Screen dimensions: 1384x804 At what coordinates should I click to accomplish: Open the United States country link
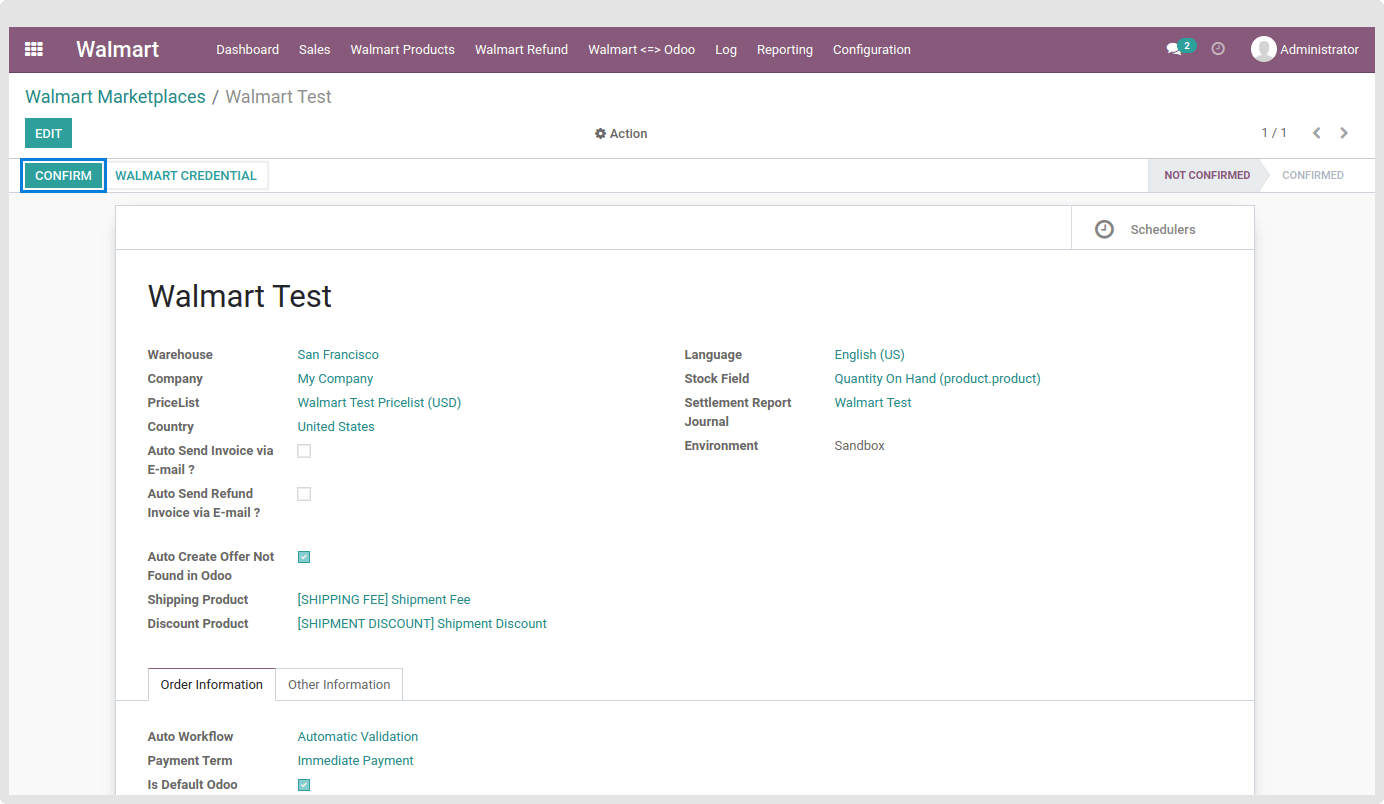click(x=336, y=427)
